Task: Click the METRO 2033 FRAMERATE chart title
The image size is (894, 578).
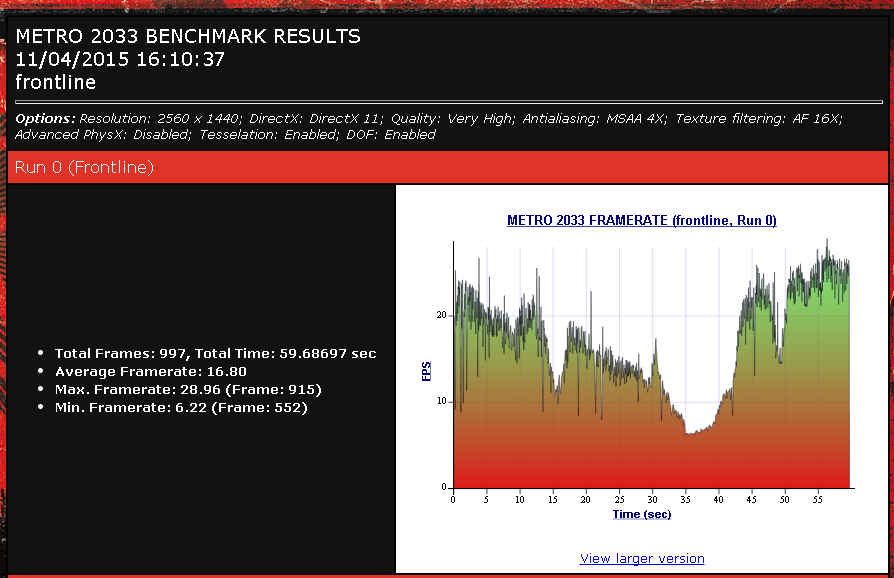Action: pyautogui.click(x=642, y=221)
